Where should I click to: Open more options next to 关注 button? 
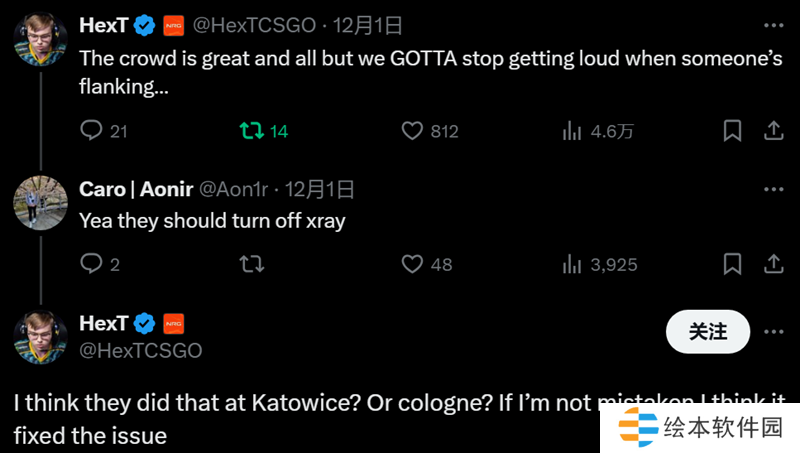pos(773,332)
